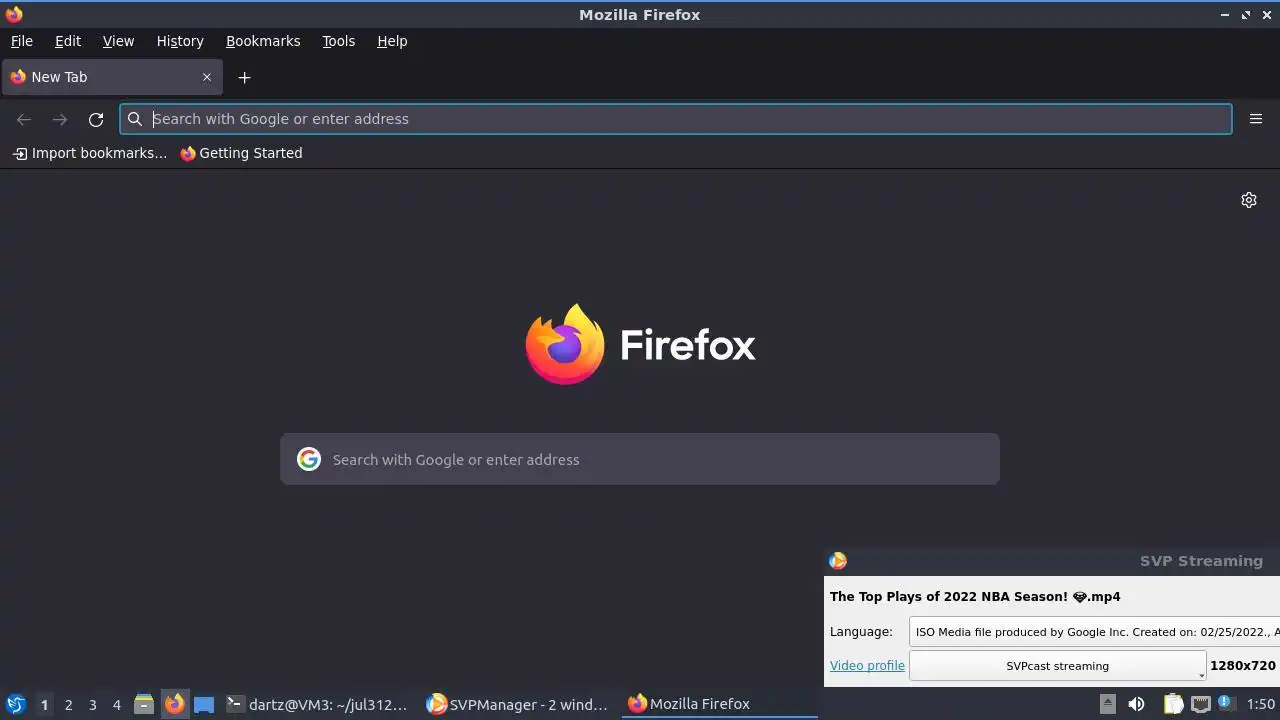Click the SVP Streaming window icon
This screenshot has height=720, width=1280.
838,561
